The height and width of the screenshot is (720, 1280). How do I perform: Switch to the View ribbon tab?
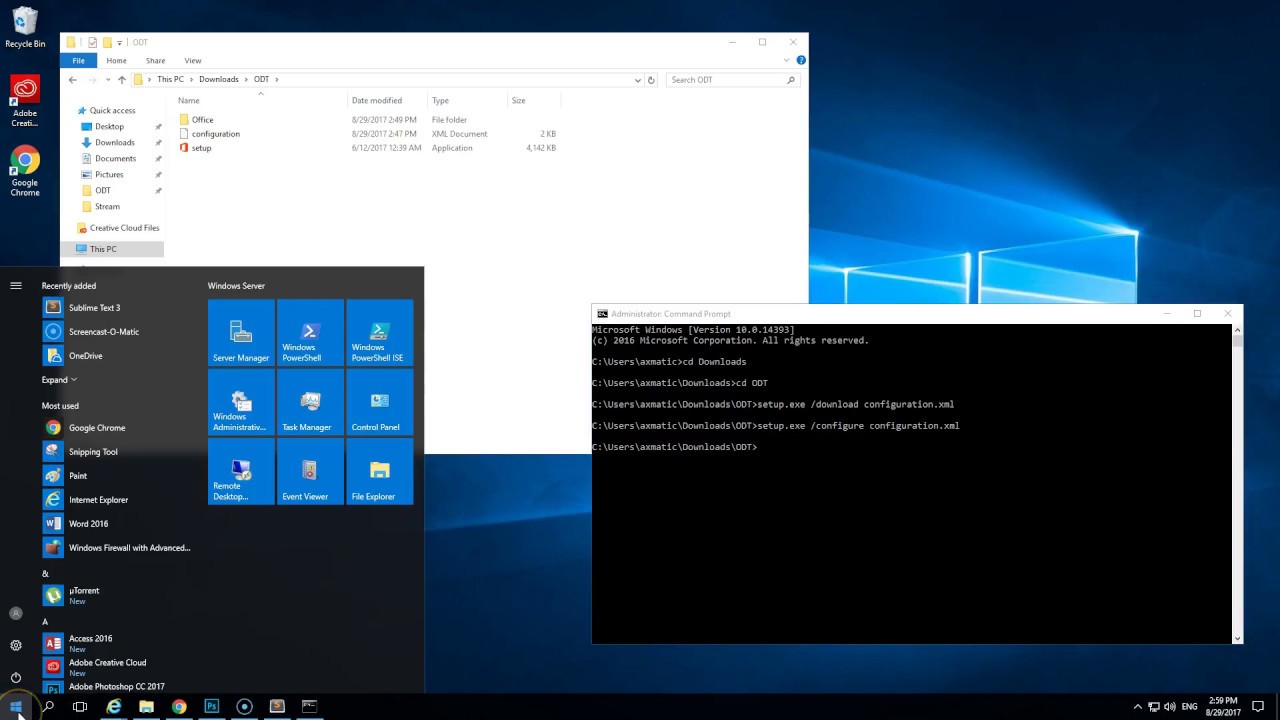pos(193,61)
